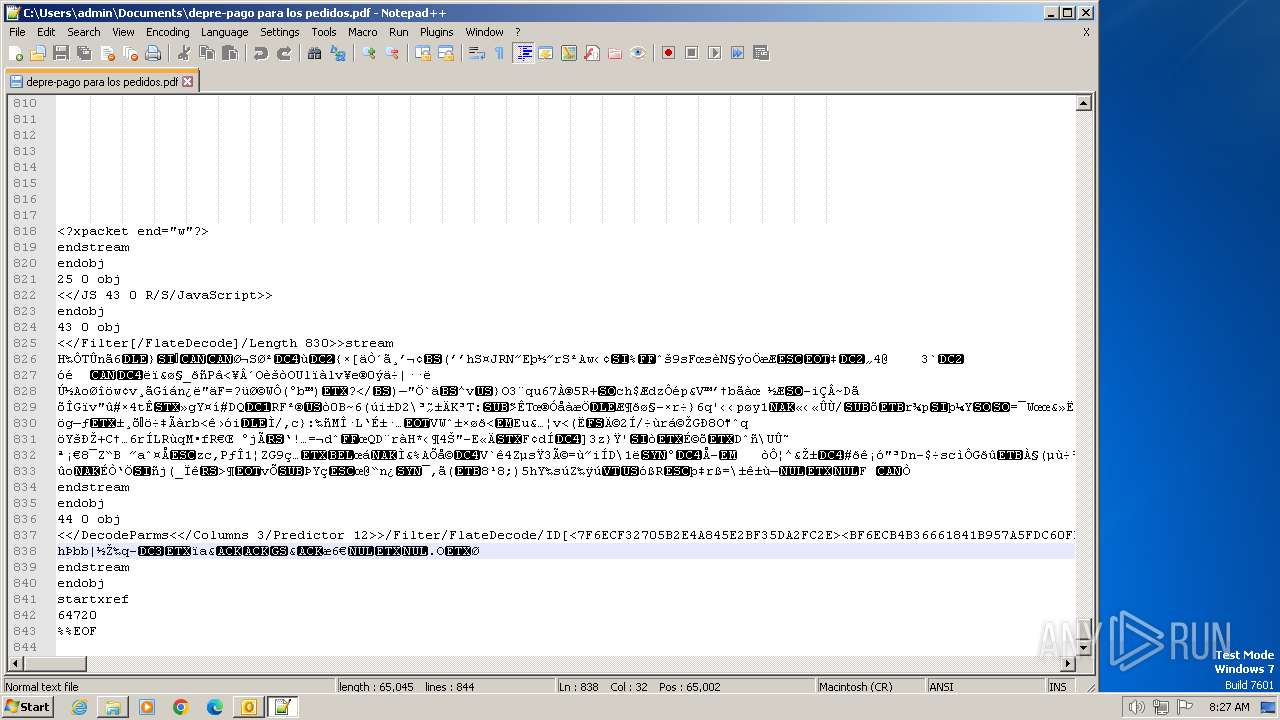Toggle indent guide display
Viewport: 1280px width, 720px height.
(x=523, y=53)
